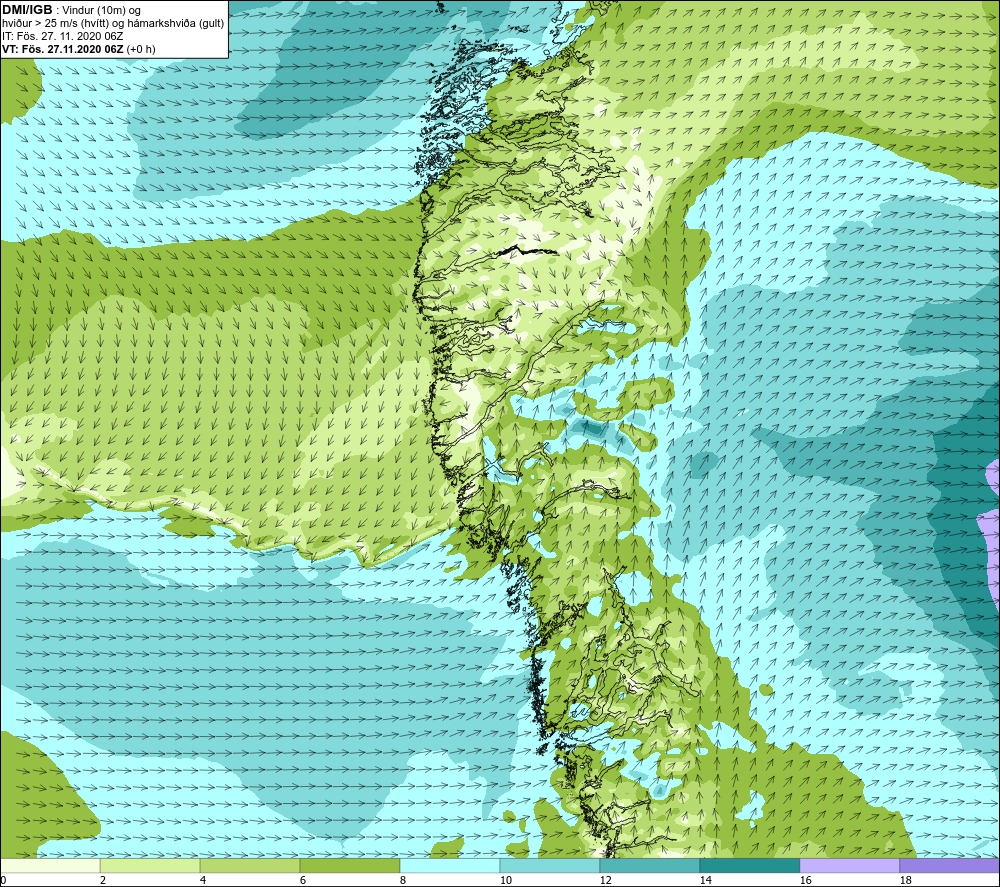
Task: Click the 8–10 m/s light cyan swatch
Action: point(450,865)
